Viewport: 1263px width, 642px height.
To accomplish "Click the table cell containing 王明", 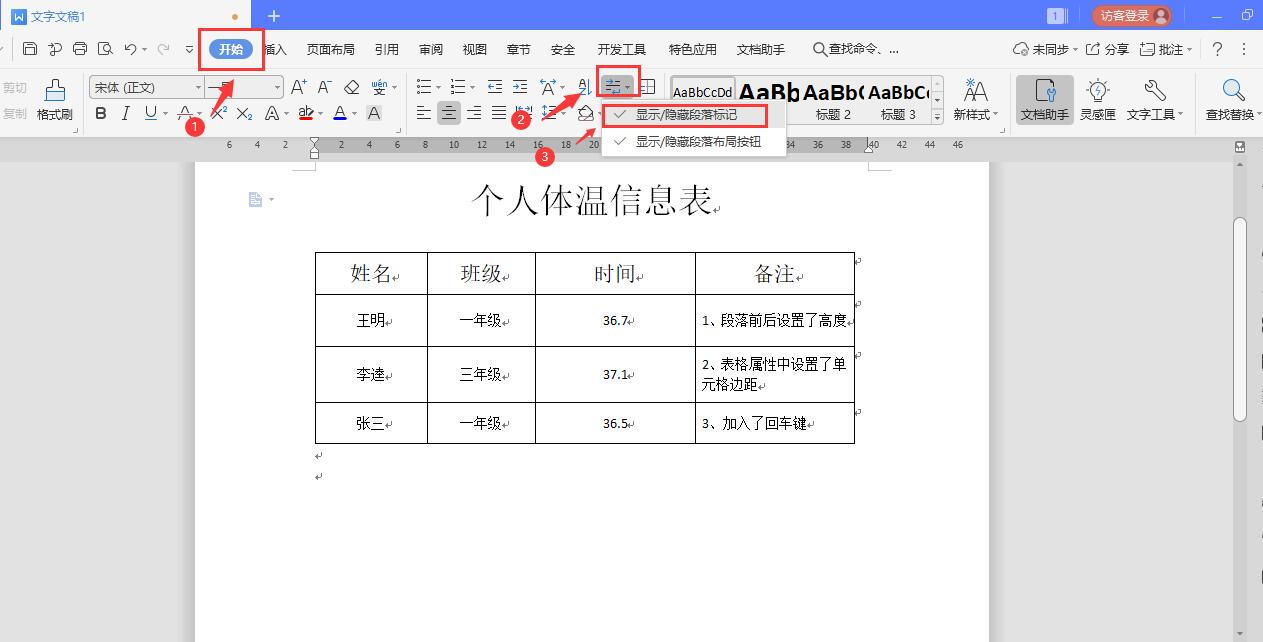I will 371,321.
